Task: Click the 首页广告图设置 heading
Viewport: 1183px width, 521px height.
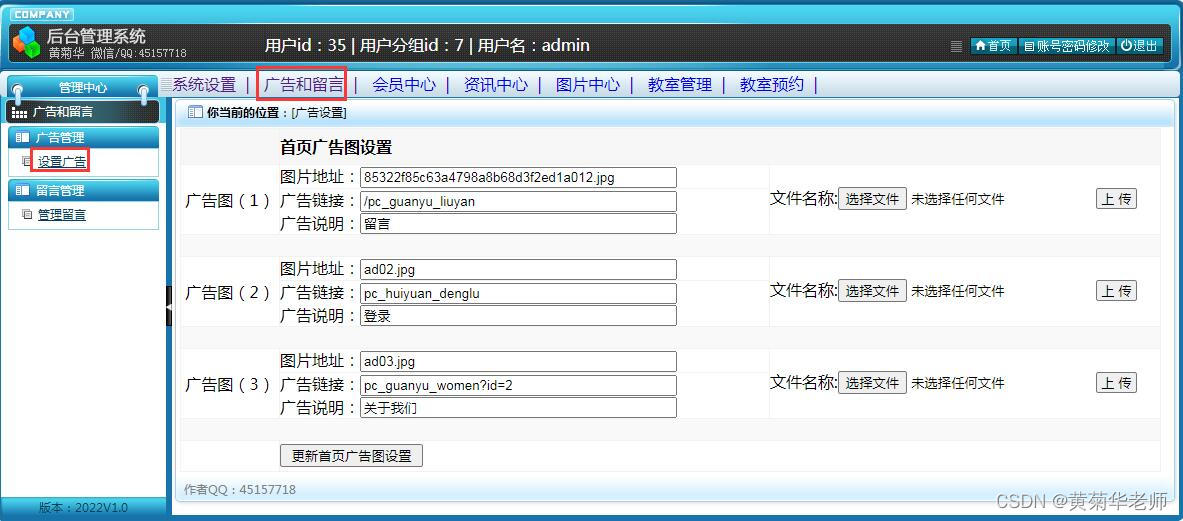Action: (336, 147)
